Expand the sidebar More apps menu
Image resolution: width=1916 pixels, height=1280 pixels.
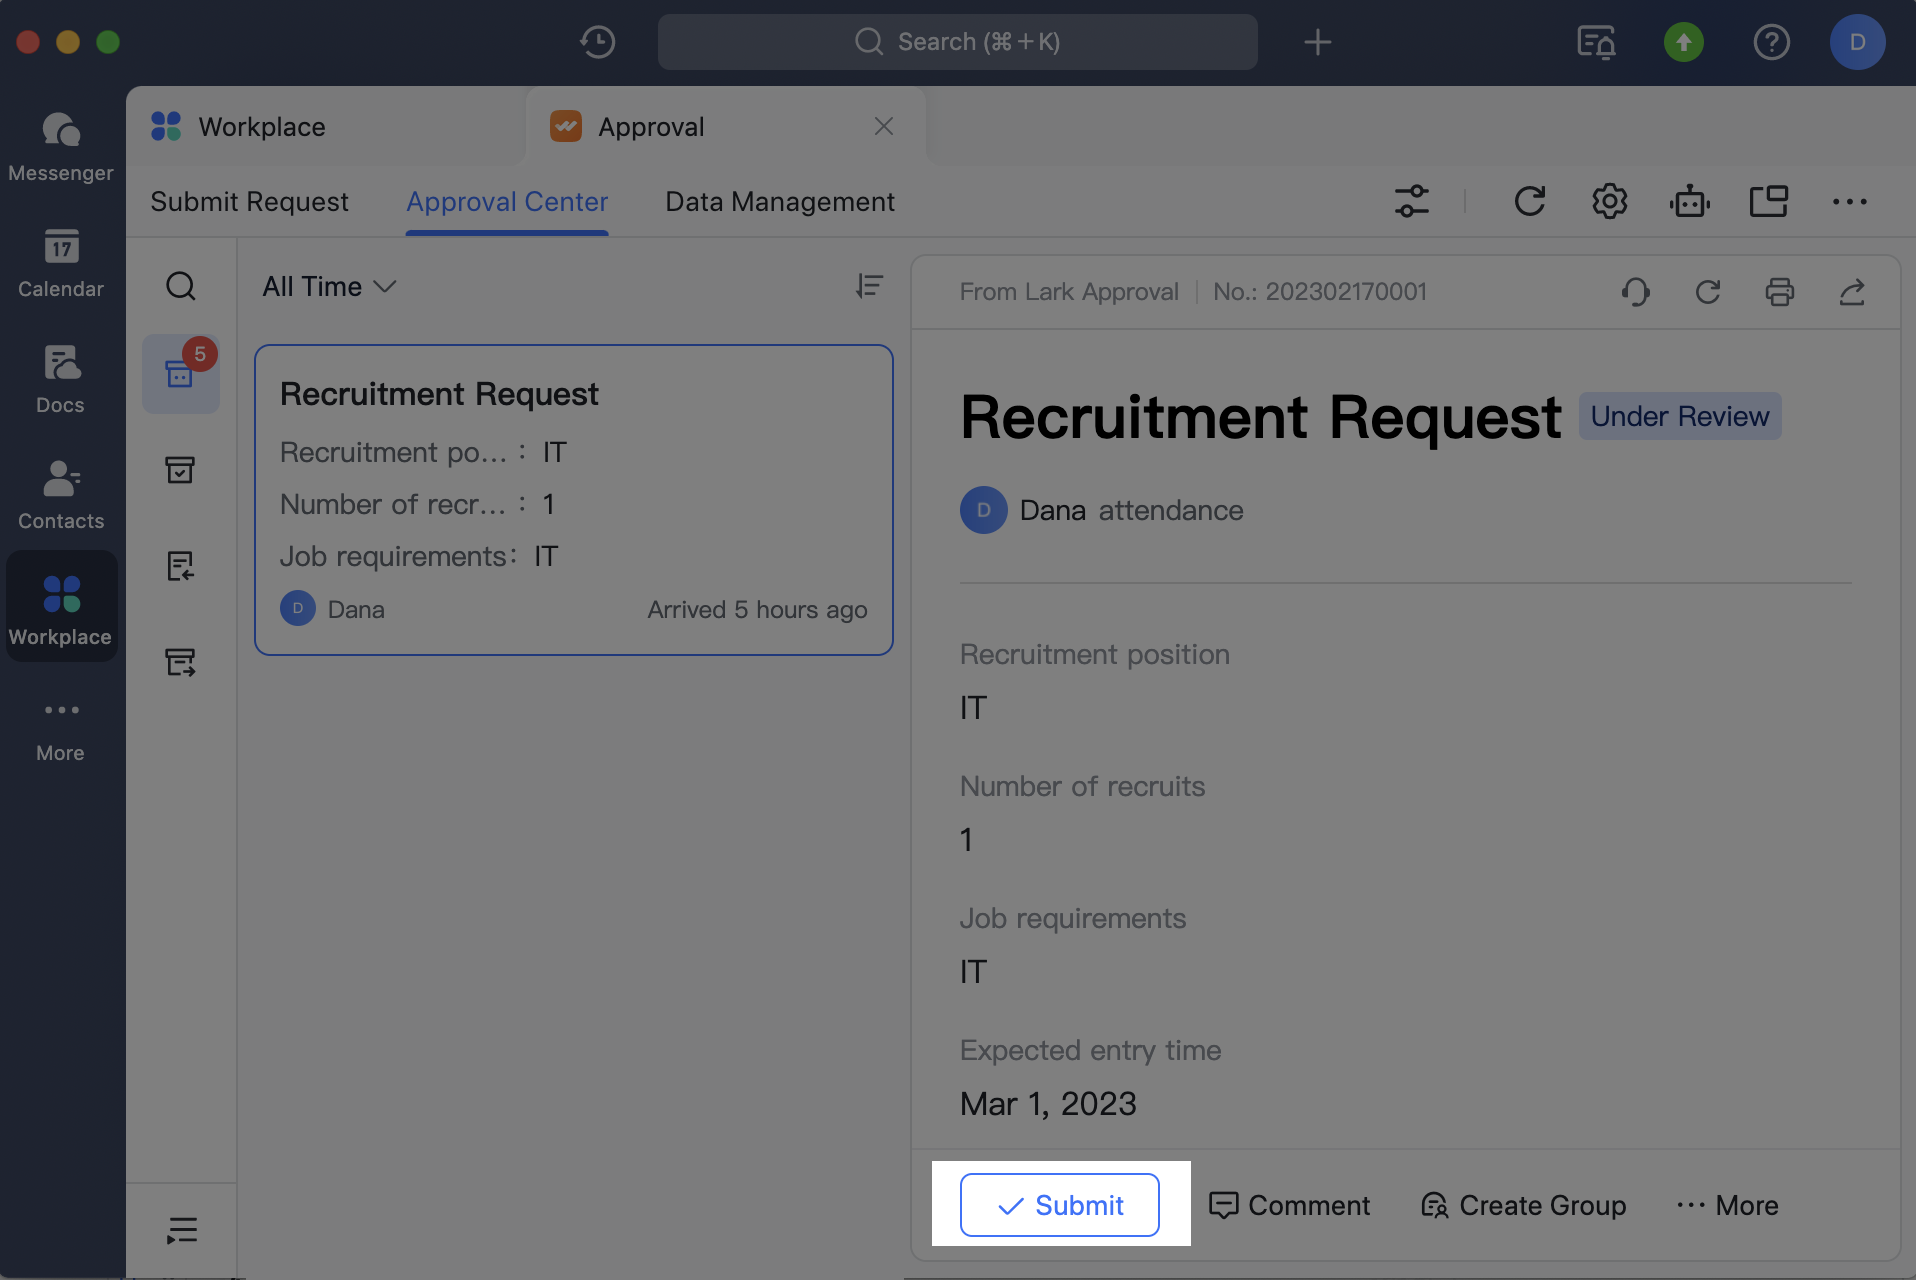click(60, 728)
